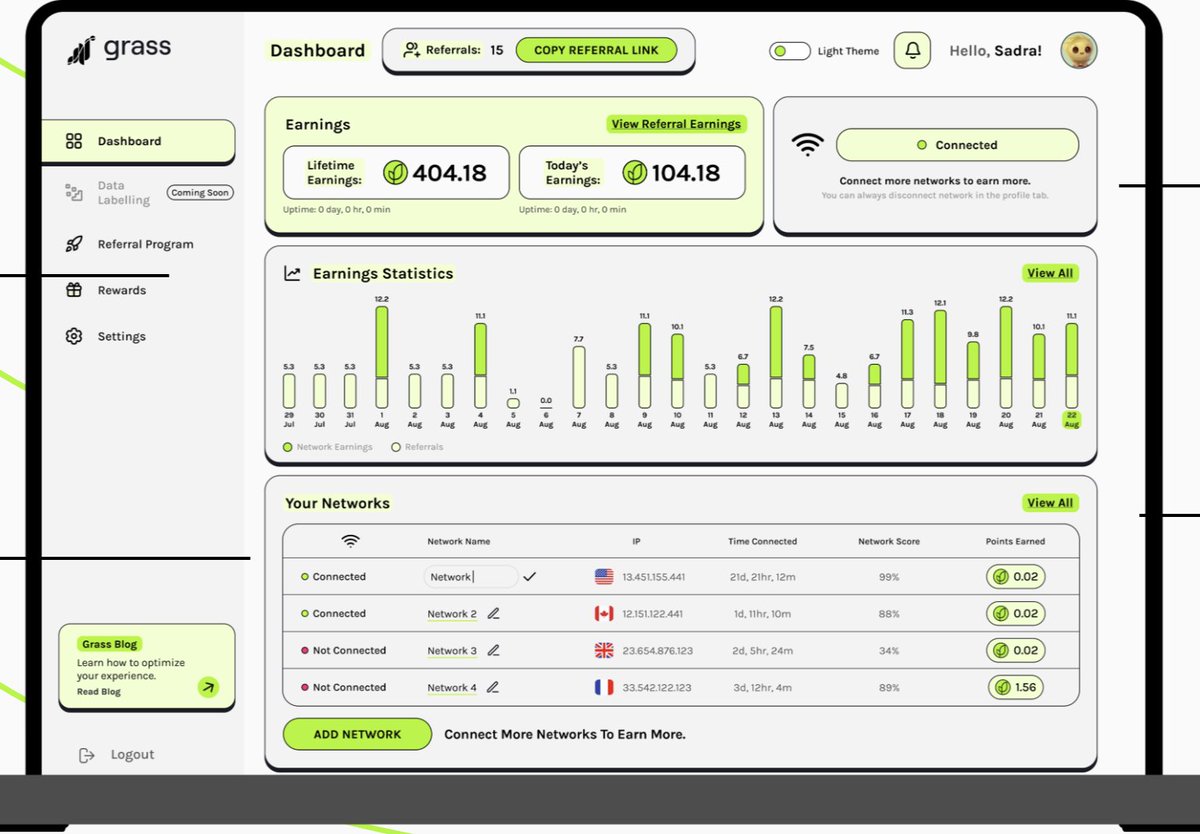Open View Referral Earnings link
The height and width of the screenshot is (834, 1200).
tap(676, 124)
